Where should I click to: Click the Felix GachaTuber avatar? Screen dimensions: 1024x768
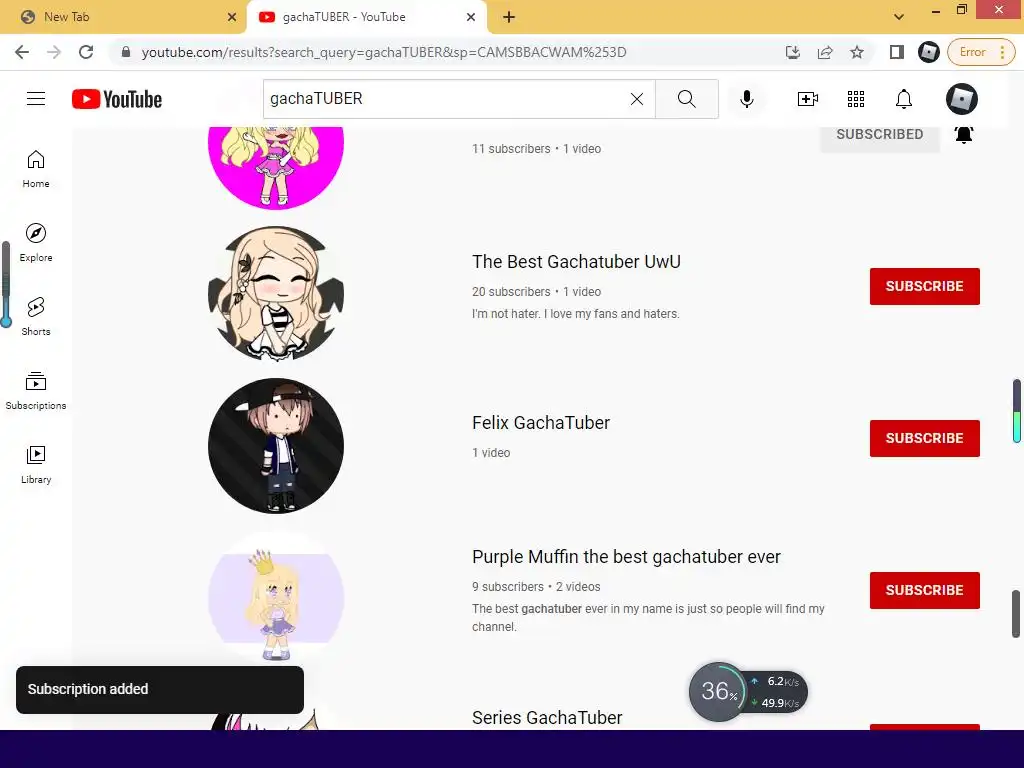click(276, 446)
